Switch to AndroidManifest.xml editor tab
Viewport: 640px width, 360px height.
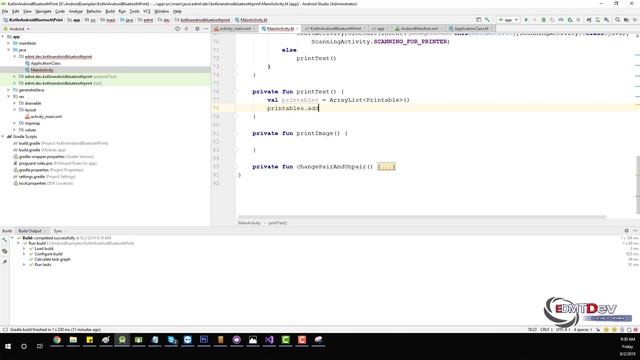coord(418,29)
